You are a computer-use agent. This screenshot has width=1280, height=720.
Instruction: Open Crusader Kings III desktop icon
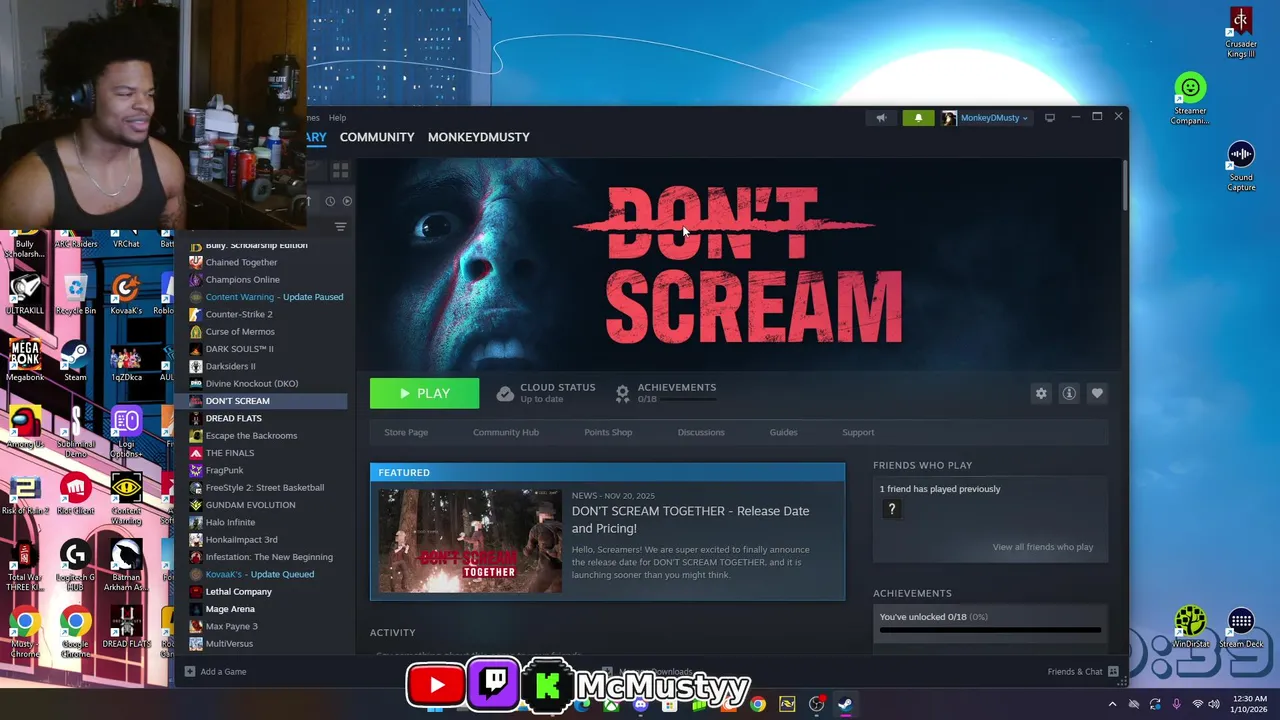[x=1241, y=33]
